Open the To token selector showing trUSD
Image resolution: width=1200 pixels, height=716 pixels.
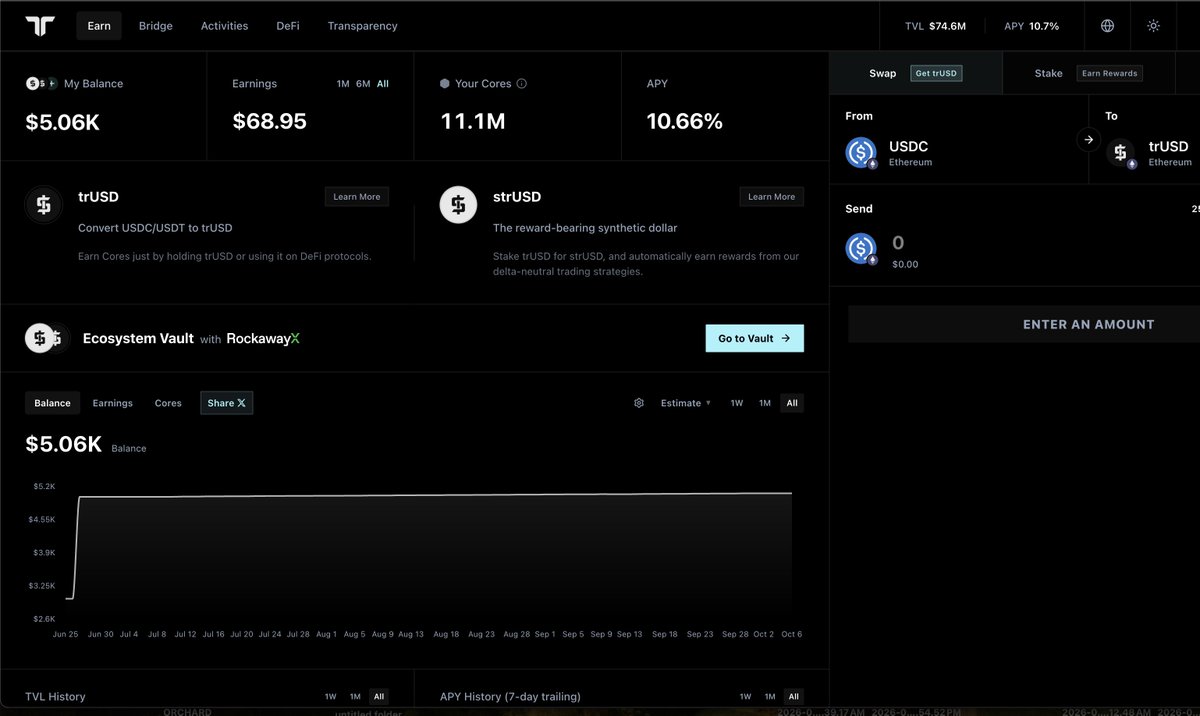[x=1154, y=153]
